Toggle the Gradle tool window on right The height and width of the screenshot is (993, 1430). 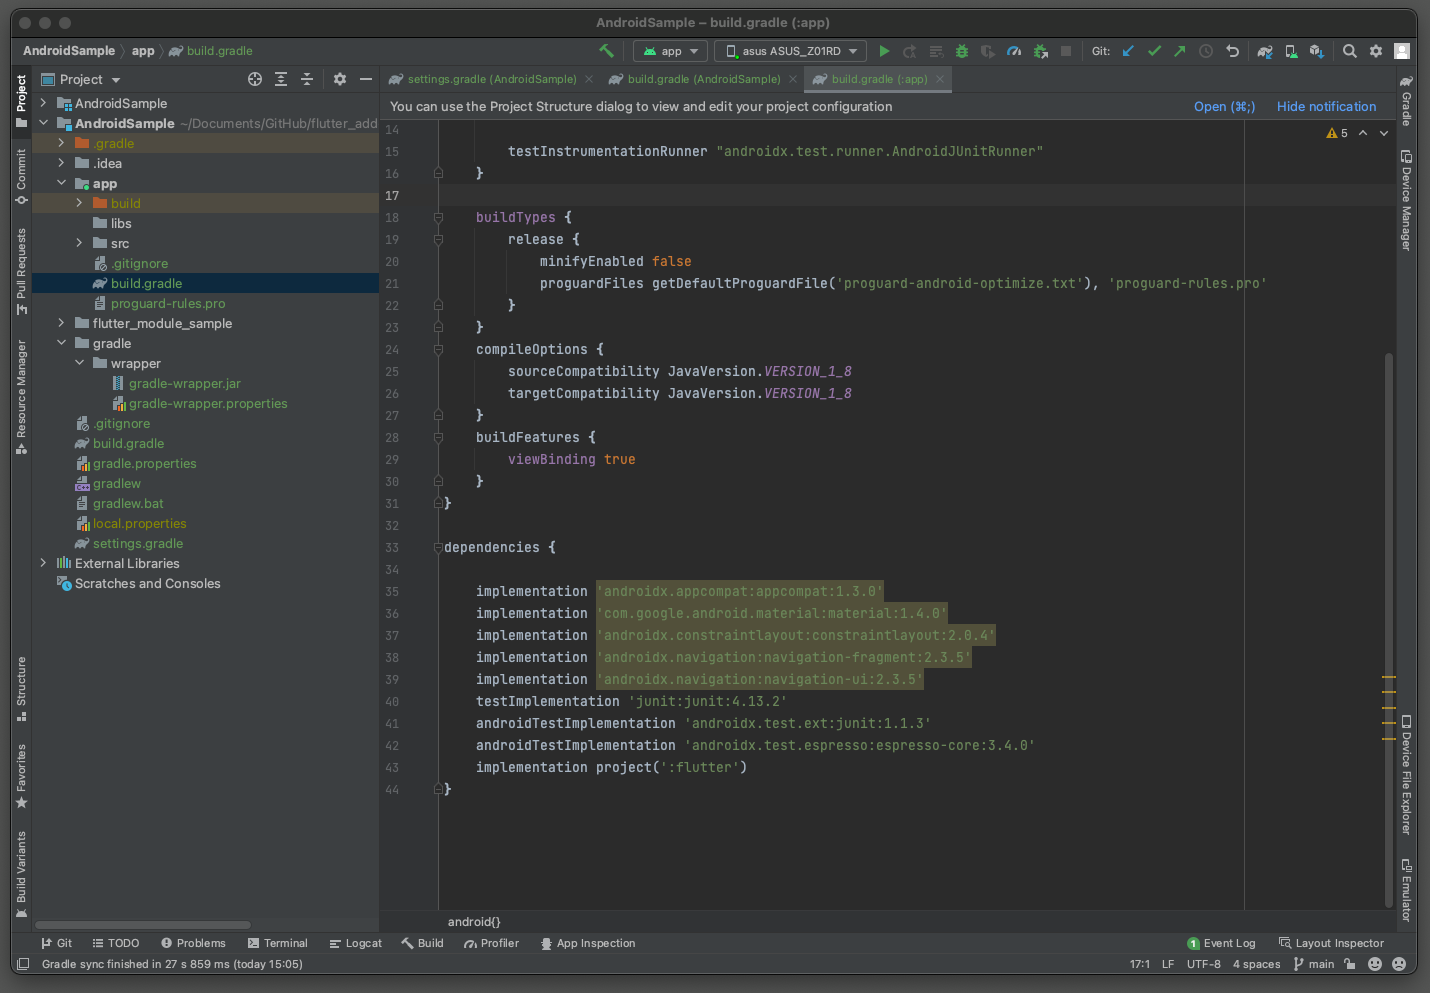[1406, 100]
